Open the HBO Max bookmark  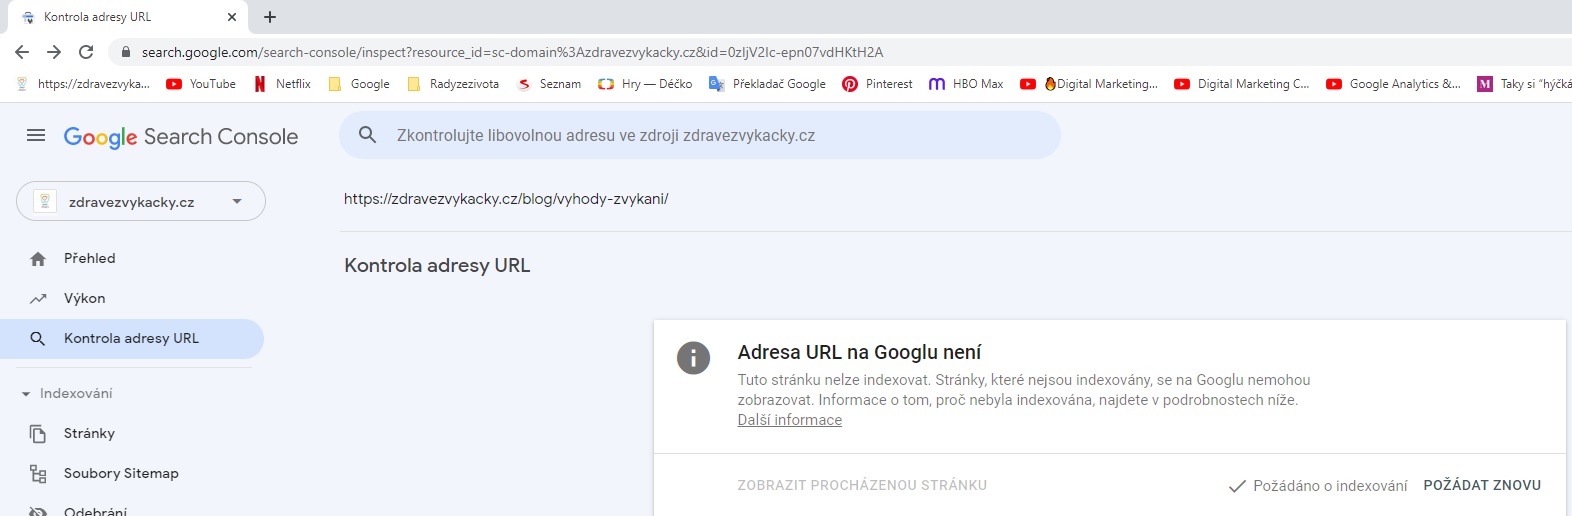coord(966,84)
